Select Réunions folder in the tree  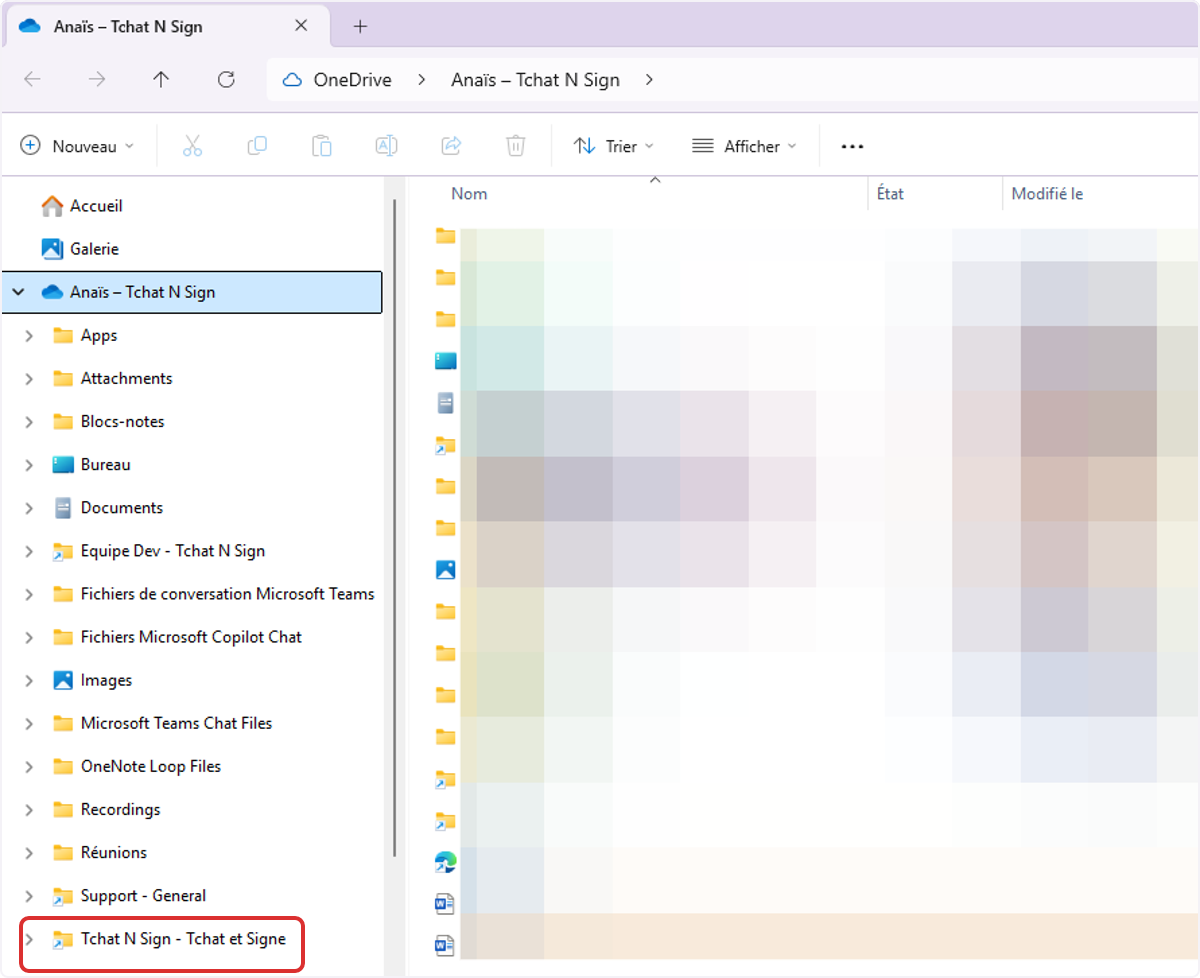pos(113,853)
